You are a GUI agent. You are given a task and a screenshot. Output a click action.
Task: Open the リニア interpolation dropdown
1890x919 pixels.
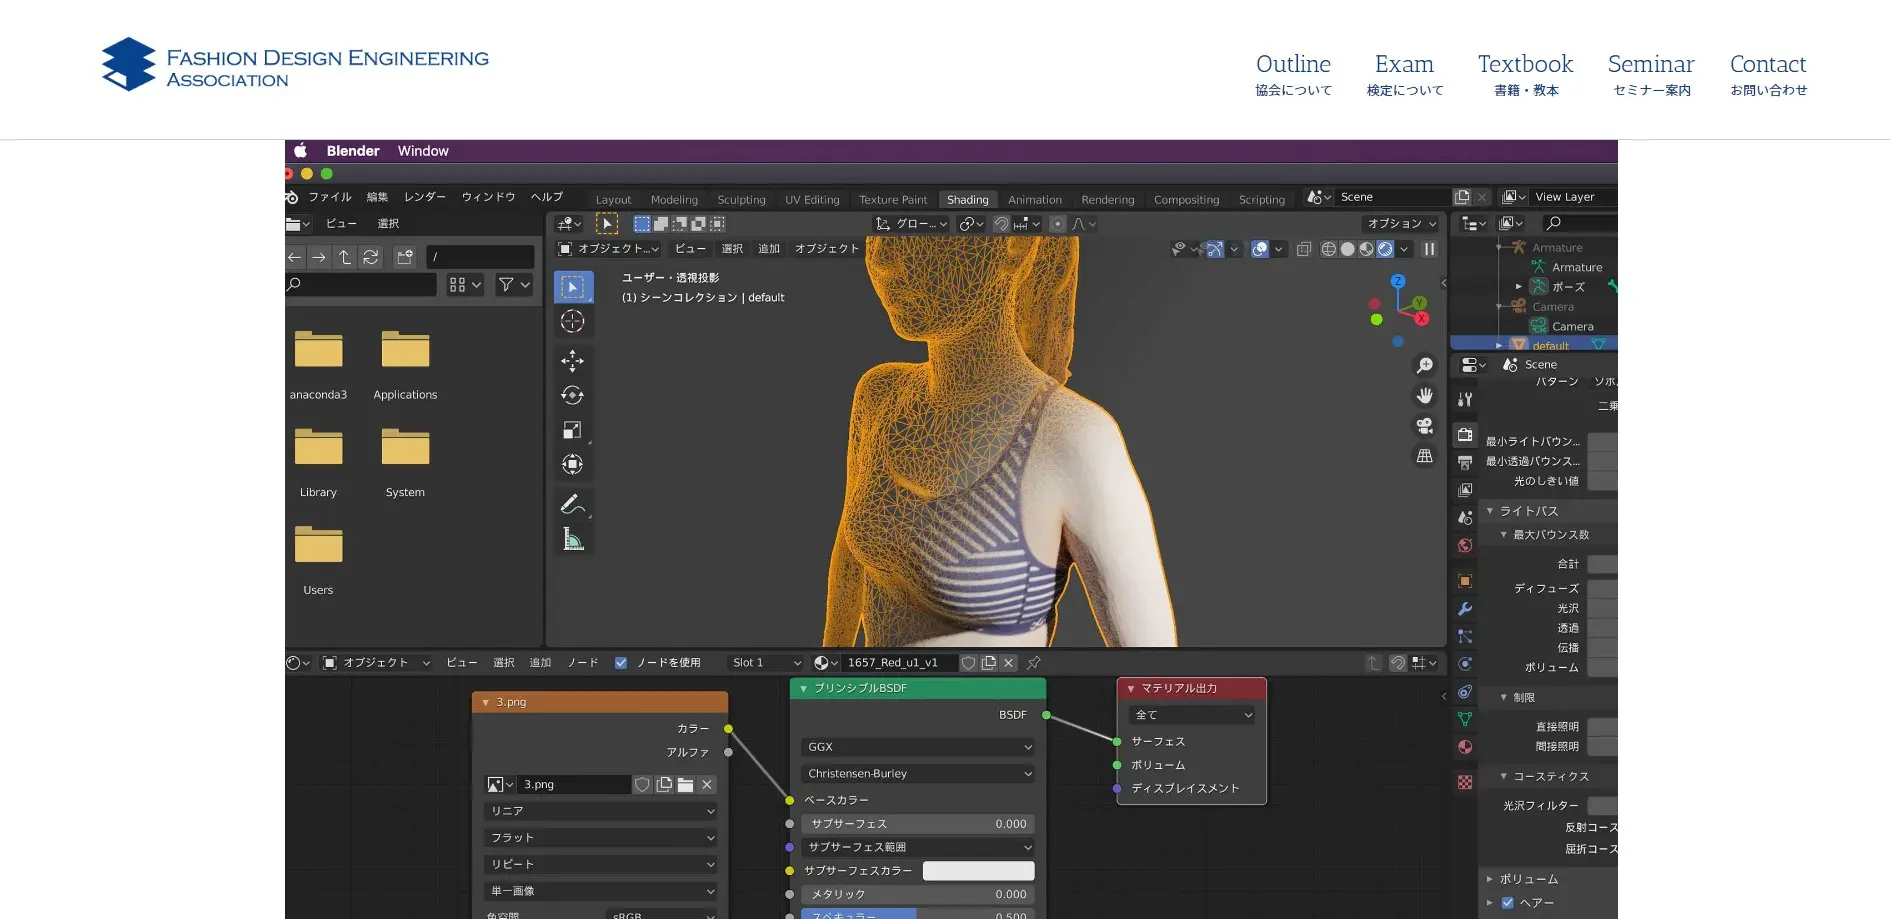point(600,811)
